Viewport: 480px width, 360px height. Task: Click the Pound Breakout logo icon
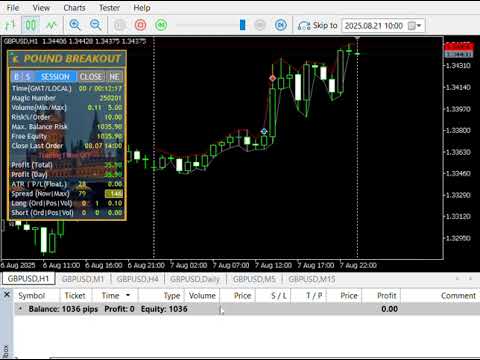(15, 59)
